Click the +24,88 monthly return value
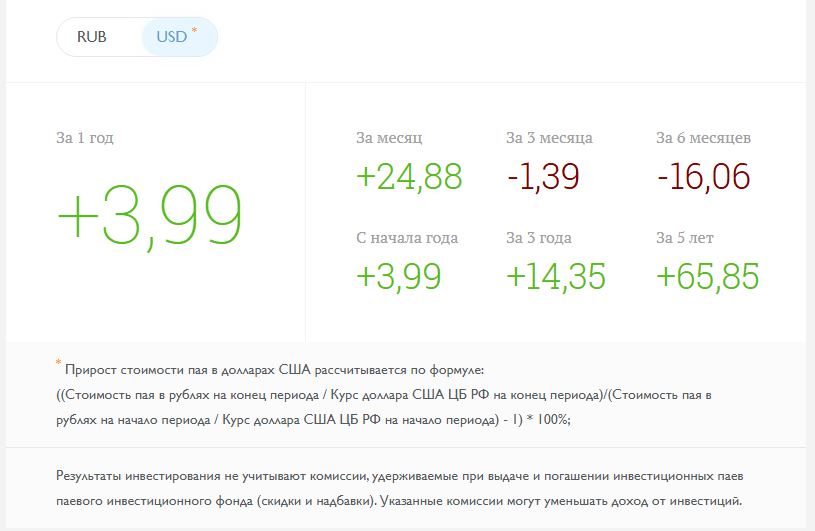 point(409,176)
